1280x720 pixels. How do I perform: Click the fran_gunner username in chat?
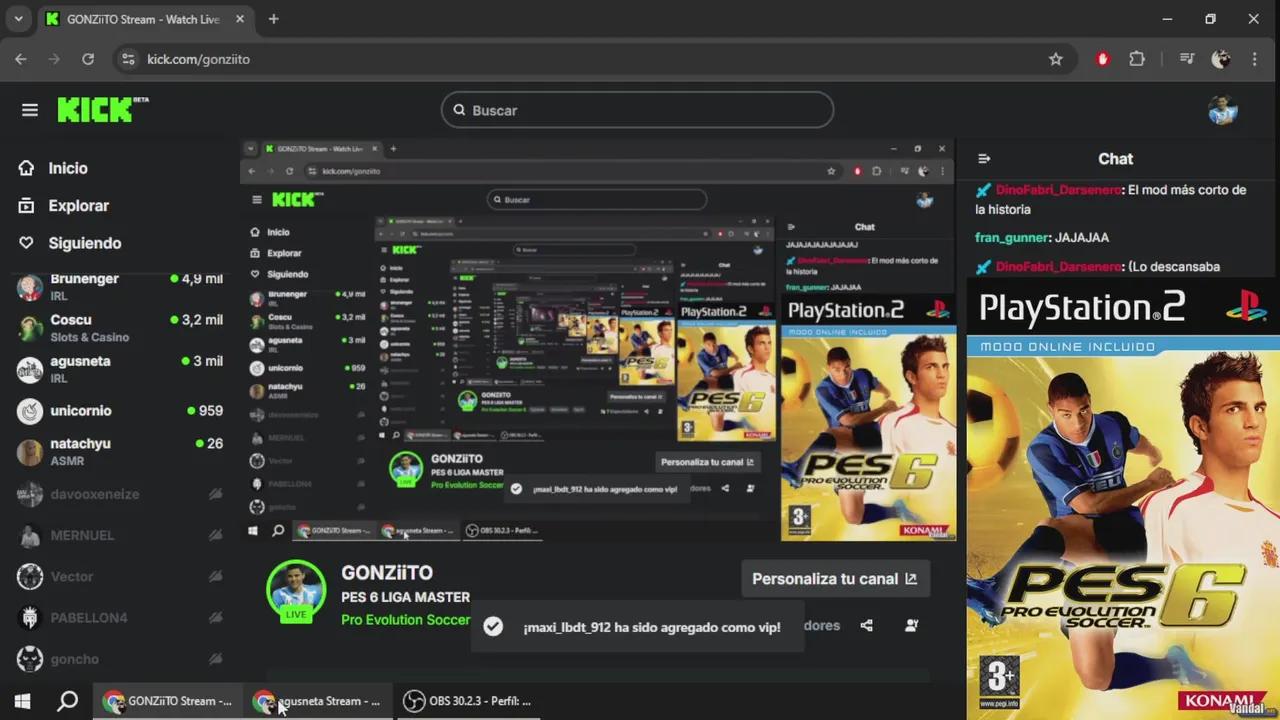click(x=1012, y=238)
